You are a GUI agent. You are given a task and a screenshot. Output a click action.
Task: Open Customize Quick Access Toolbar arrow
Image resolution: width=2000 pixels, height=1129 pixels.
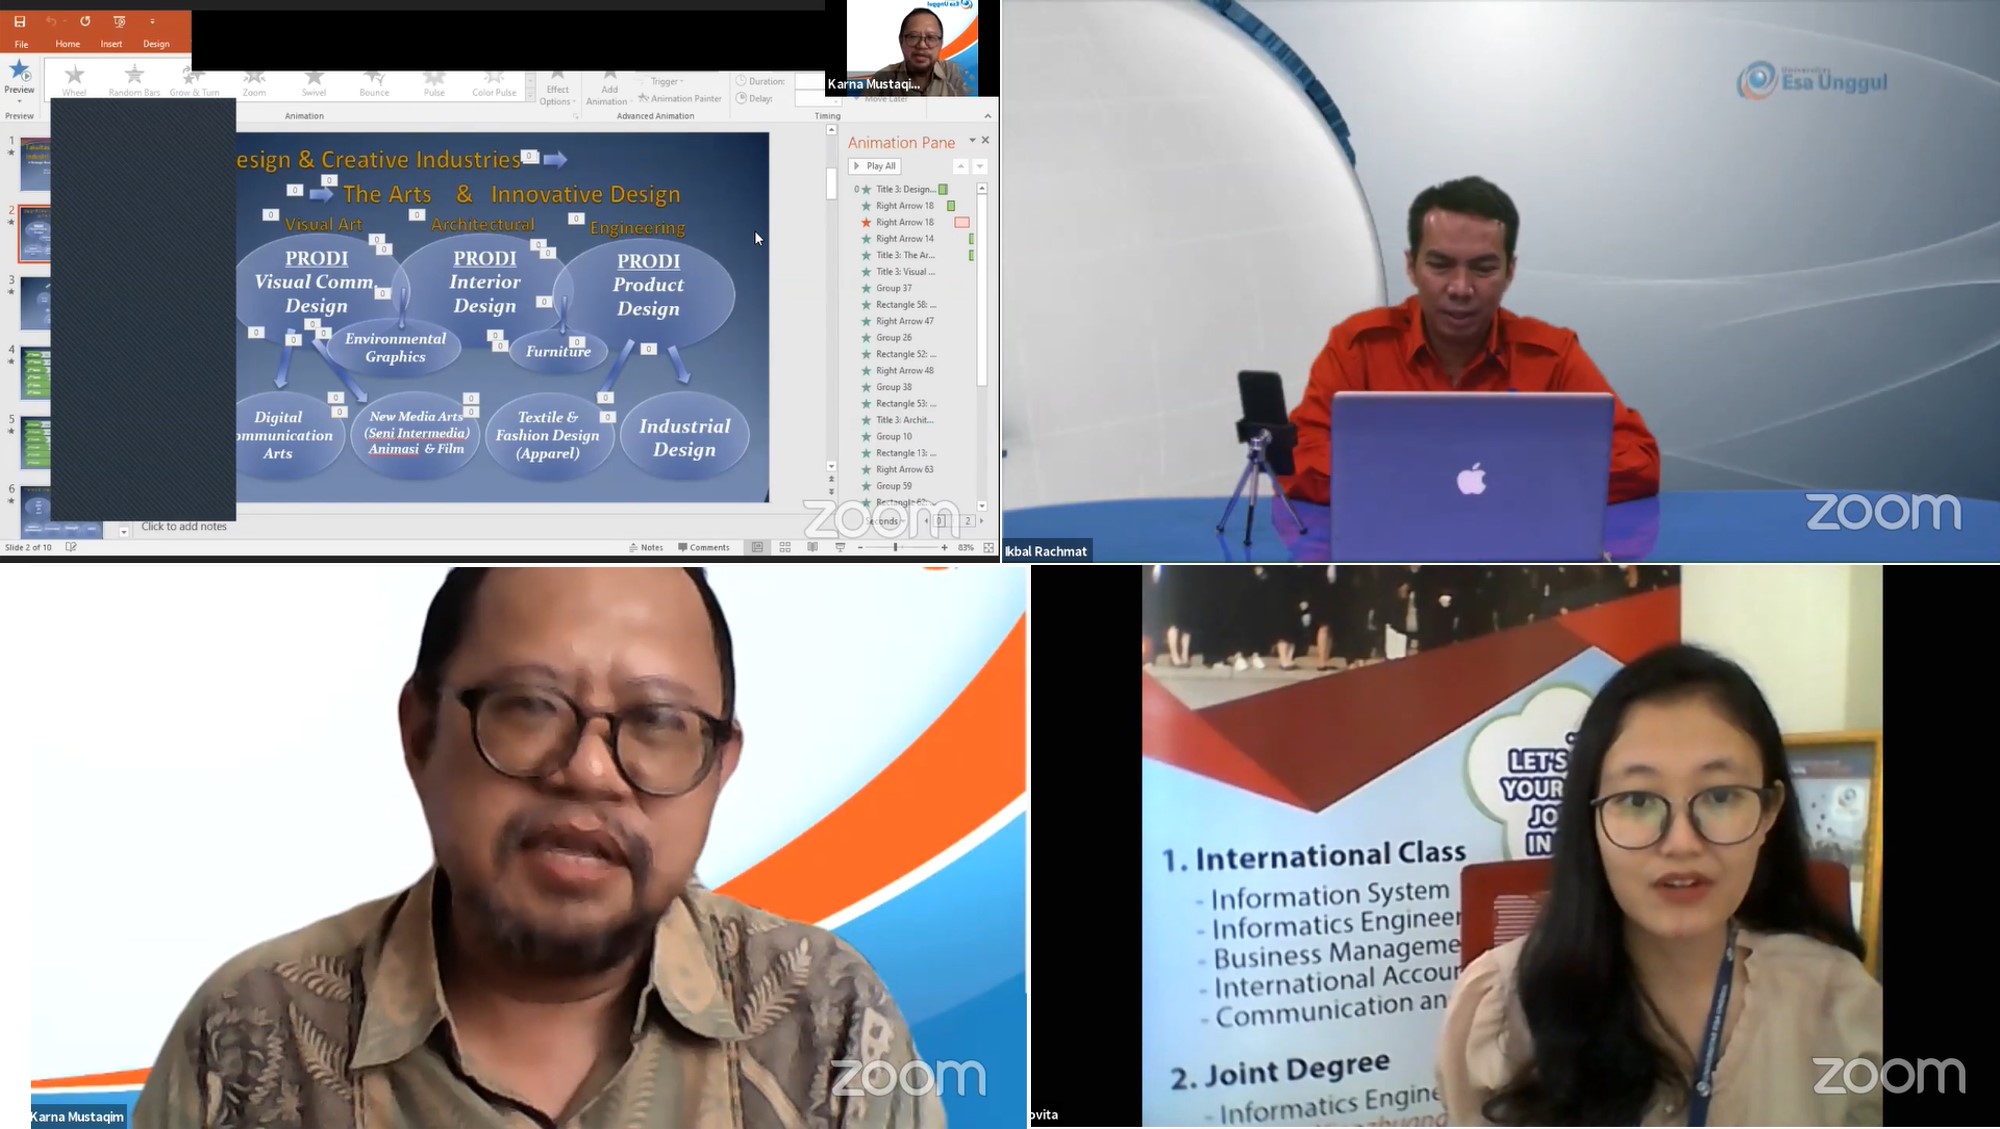pyautogui.click(x=153, y=21)
